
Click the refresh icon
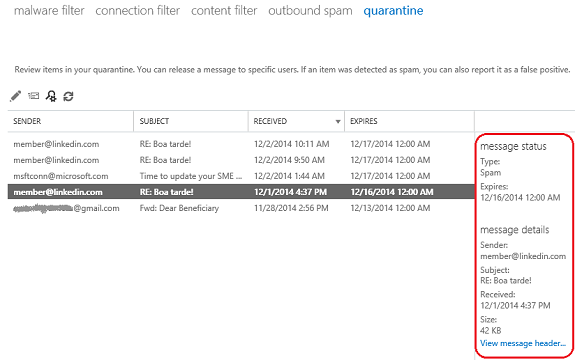pyautogui.click(x=68, y=96)
